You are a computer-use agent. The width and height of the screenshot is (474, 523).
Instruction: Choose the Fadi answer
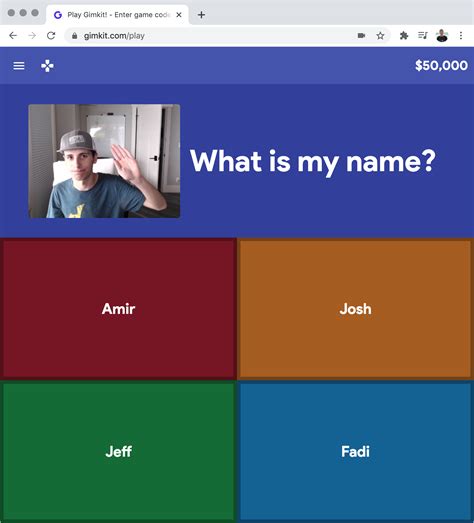pyautogui.click(x=355, y=451)
